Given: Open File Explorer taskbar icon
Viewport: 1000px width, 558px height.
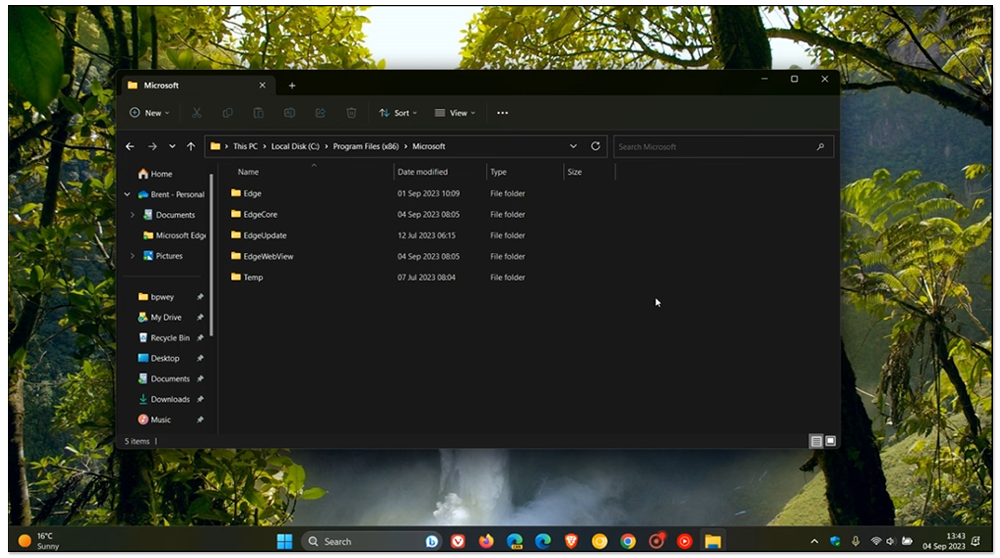Looking at the screenshot, I should (713, 541).
